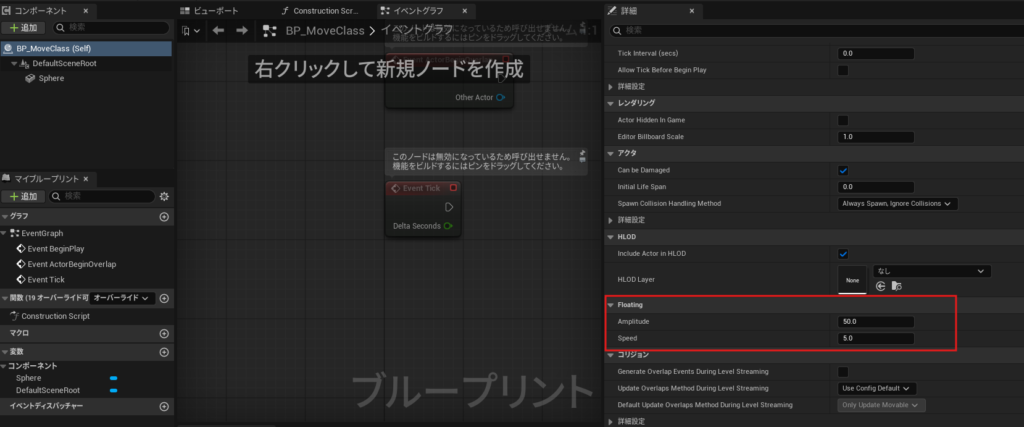Click the graph navigate back arrow

tap(219, 30)
